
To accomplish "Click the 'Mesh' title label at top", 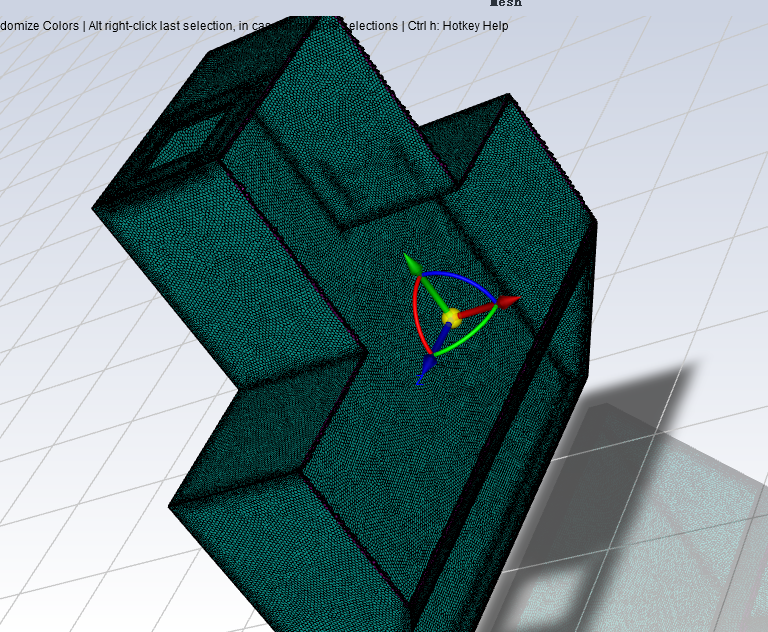I will point(505,4).
